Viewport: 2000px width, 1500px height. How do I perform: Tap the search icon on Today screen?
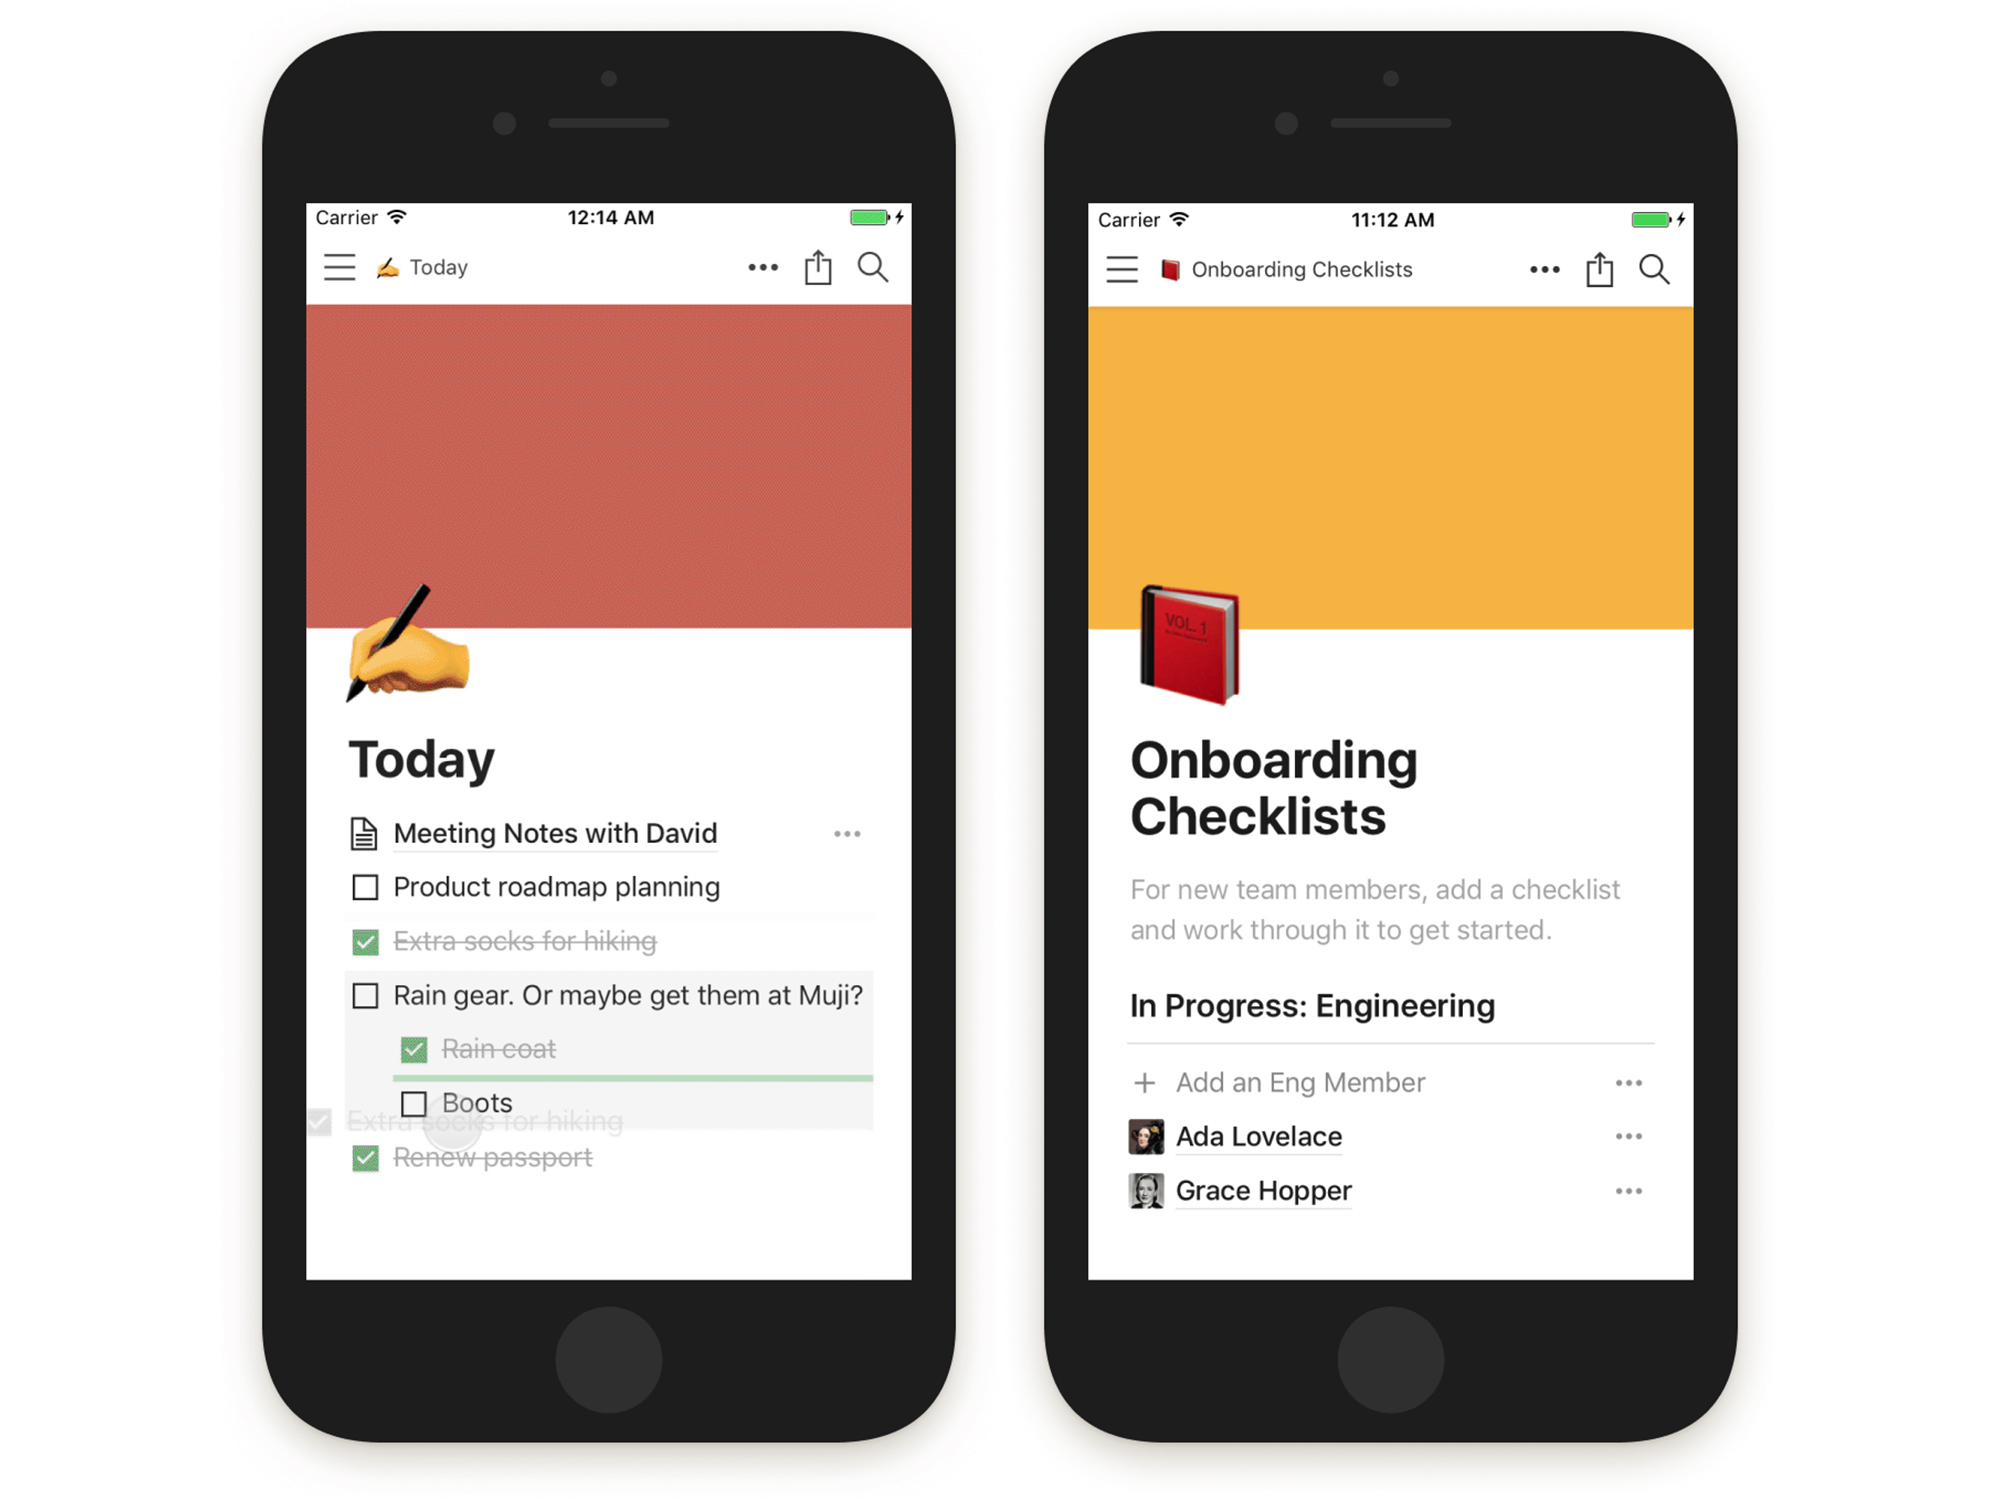(x=879, y=268)
